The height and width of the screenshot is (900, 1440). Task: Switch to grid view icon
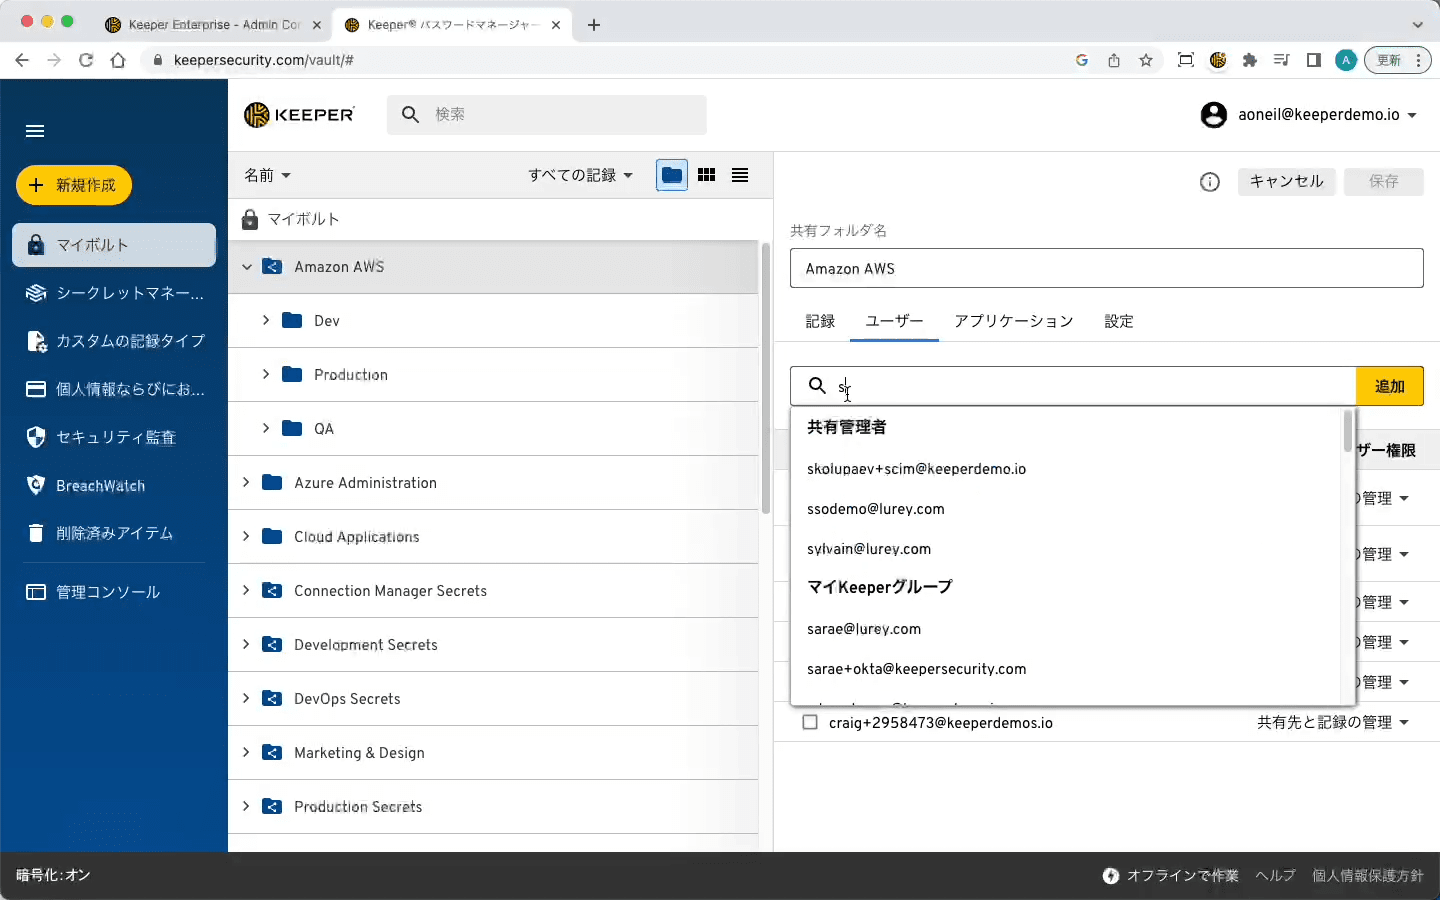click(706, 175)
